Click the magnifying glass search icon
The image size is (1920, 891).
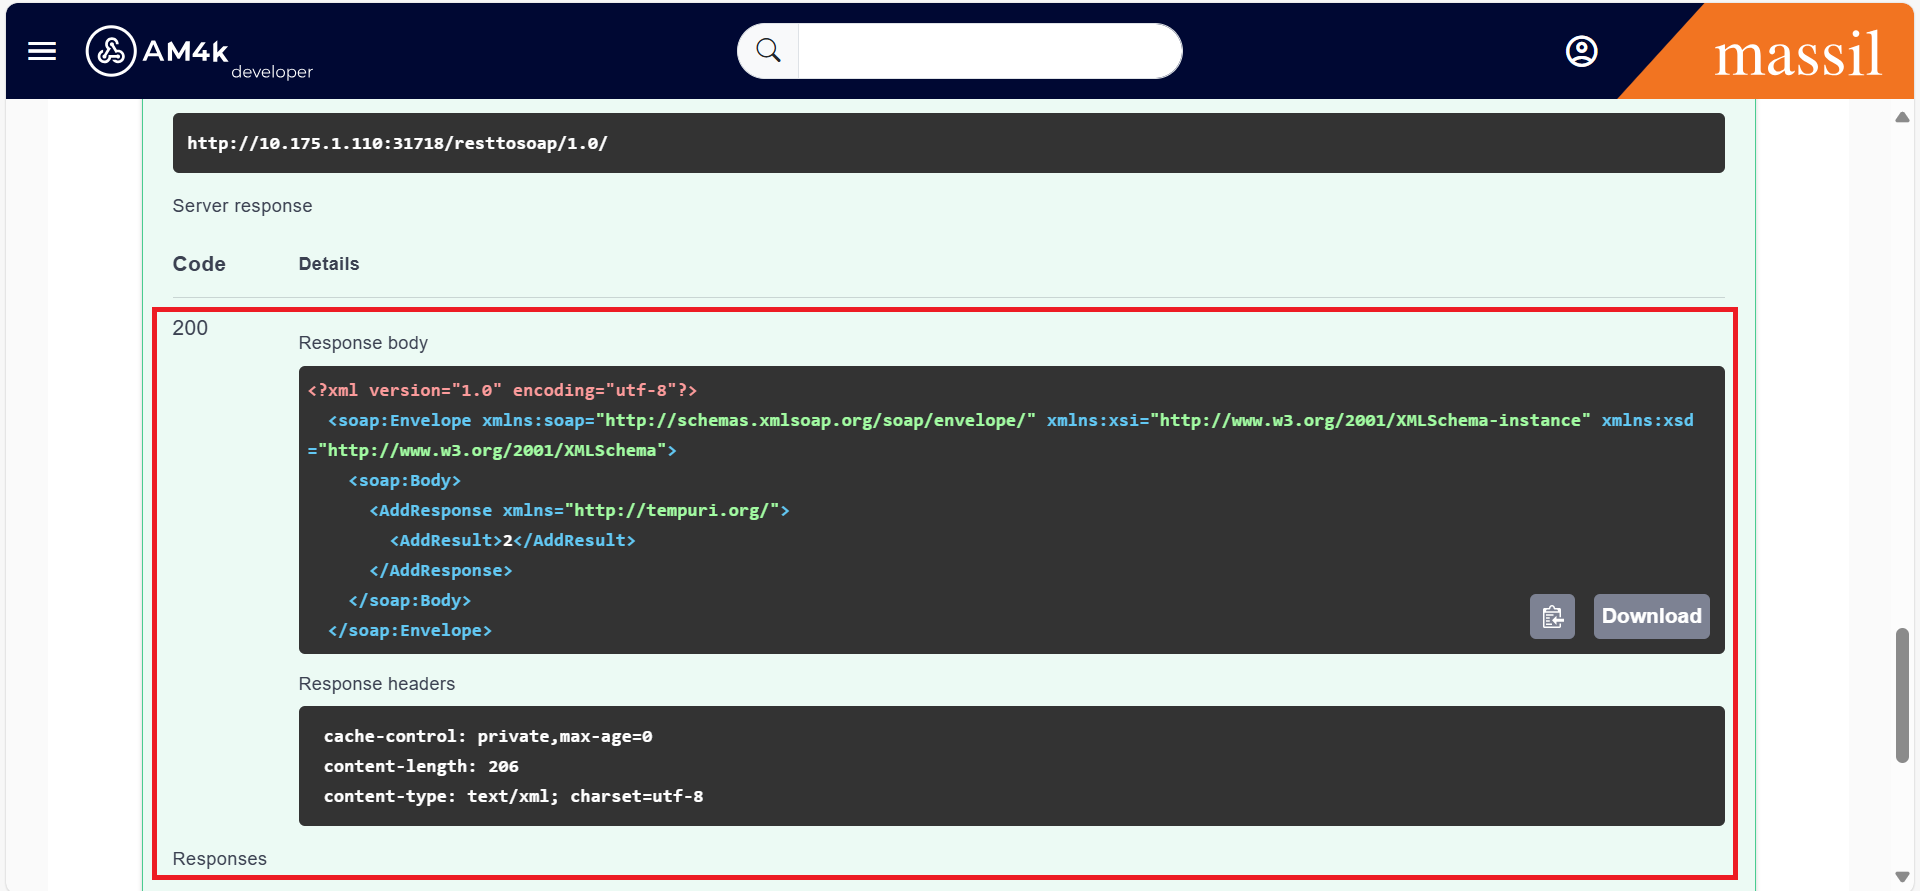point(768,51)
